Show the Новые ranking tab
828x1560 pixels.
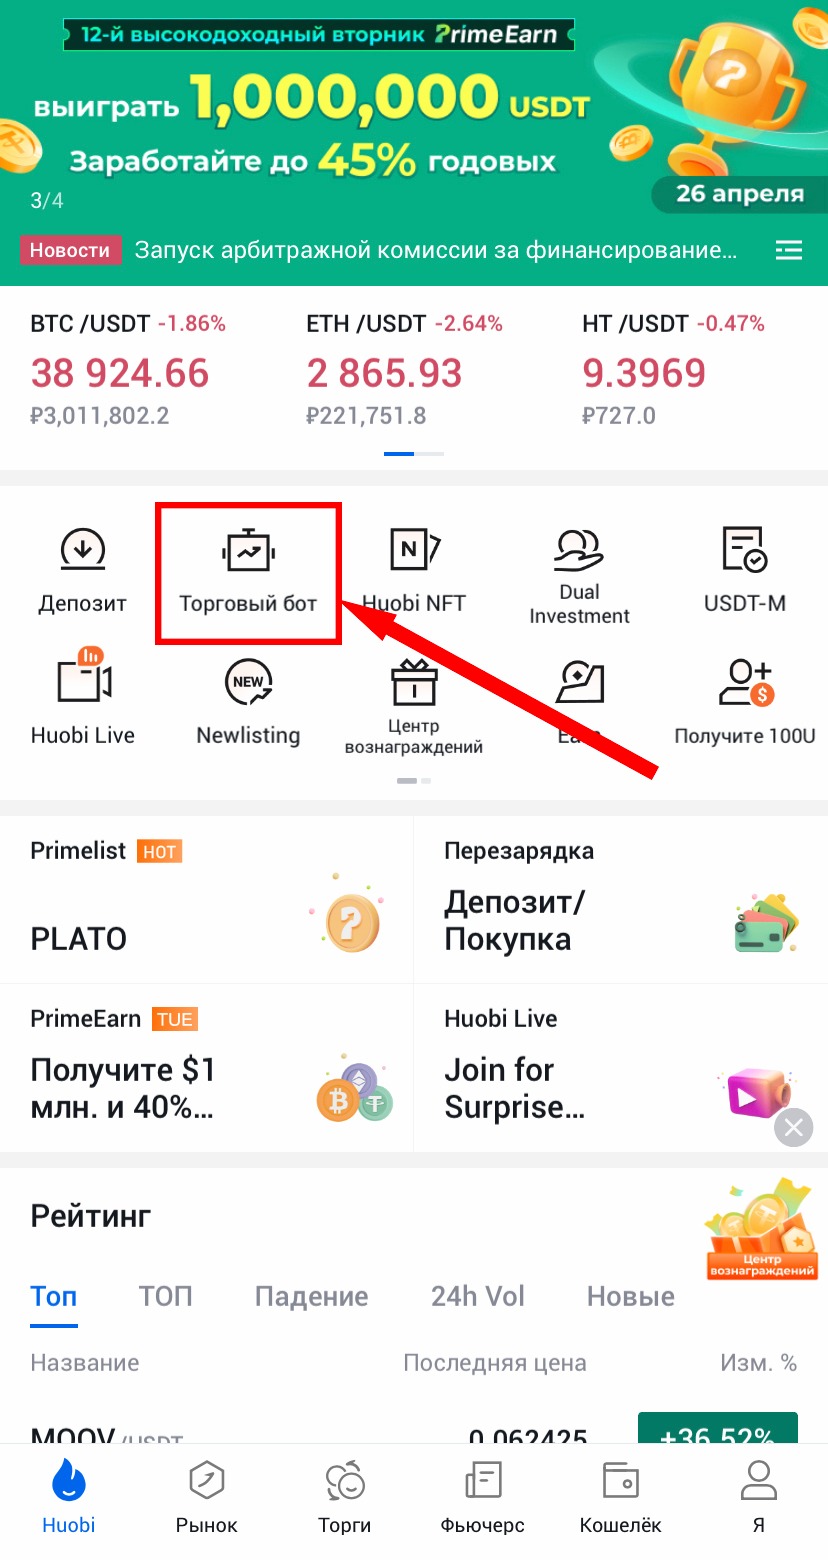(630, 1296)
